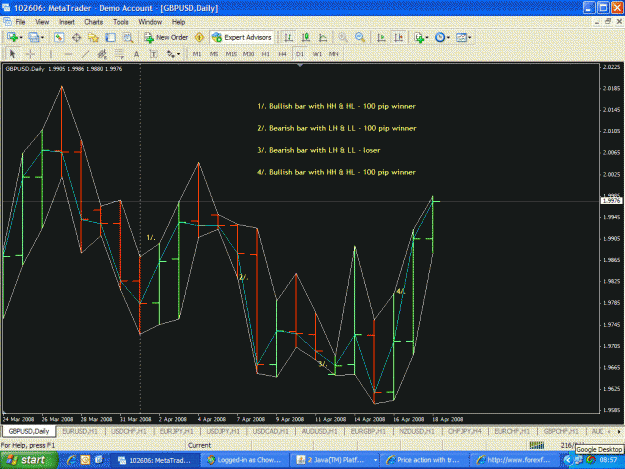The image size is (625, 469).
Task: Switch timeframe to W1
Action: (x=317, y=54)
